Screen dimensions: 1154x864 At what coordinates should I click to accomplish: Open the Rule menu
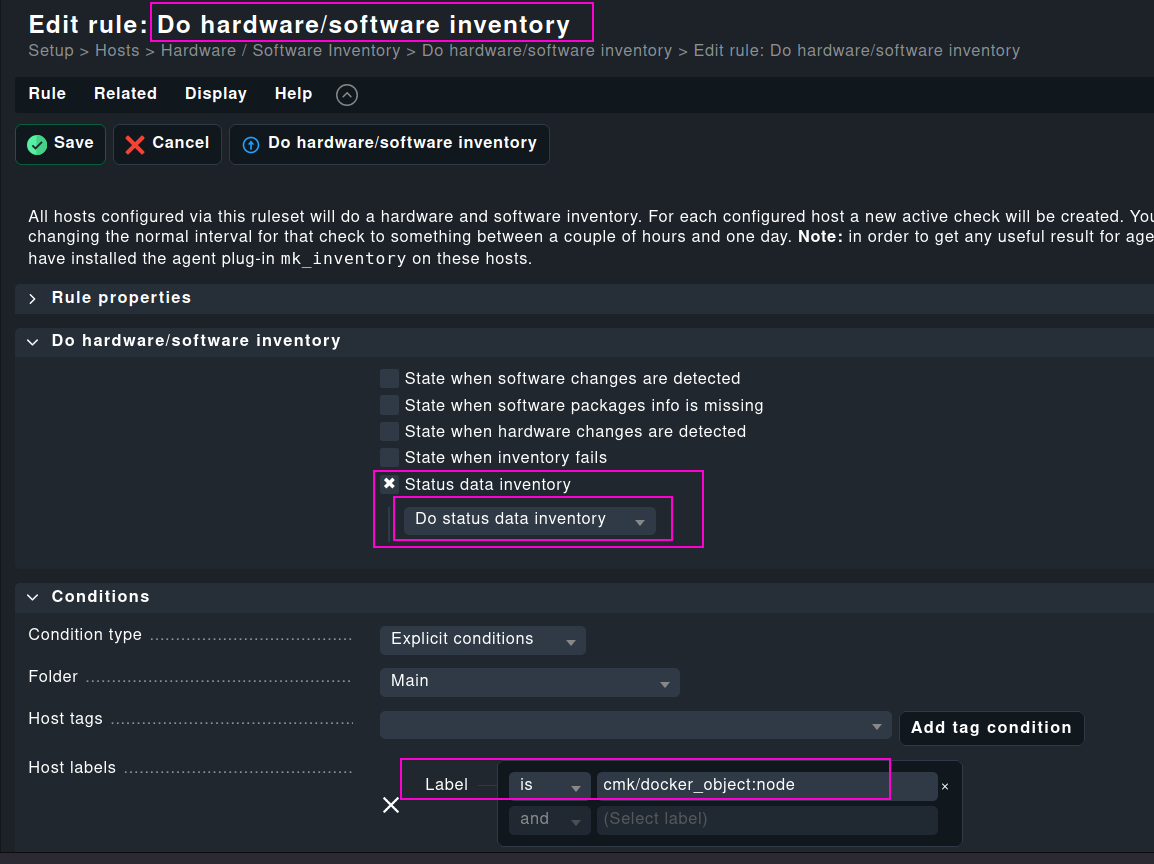(46, 93)
